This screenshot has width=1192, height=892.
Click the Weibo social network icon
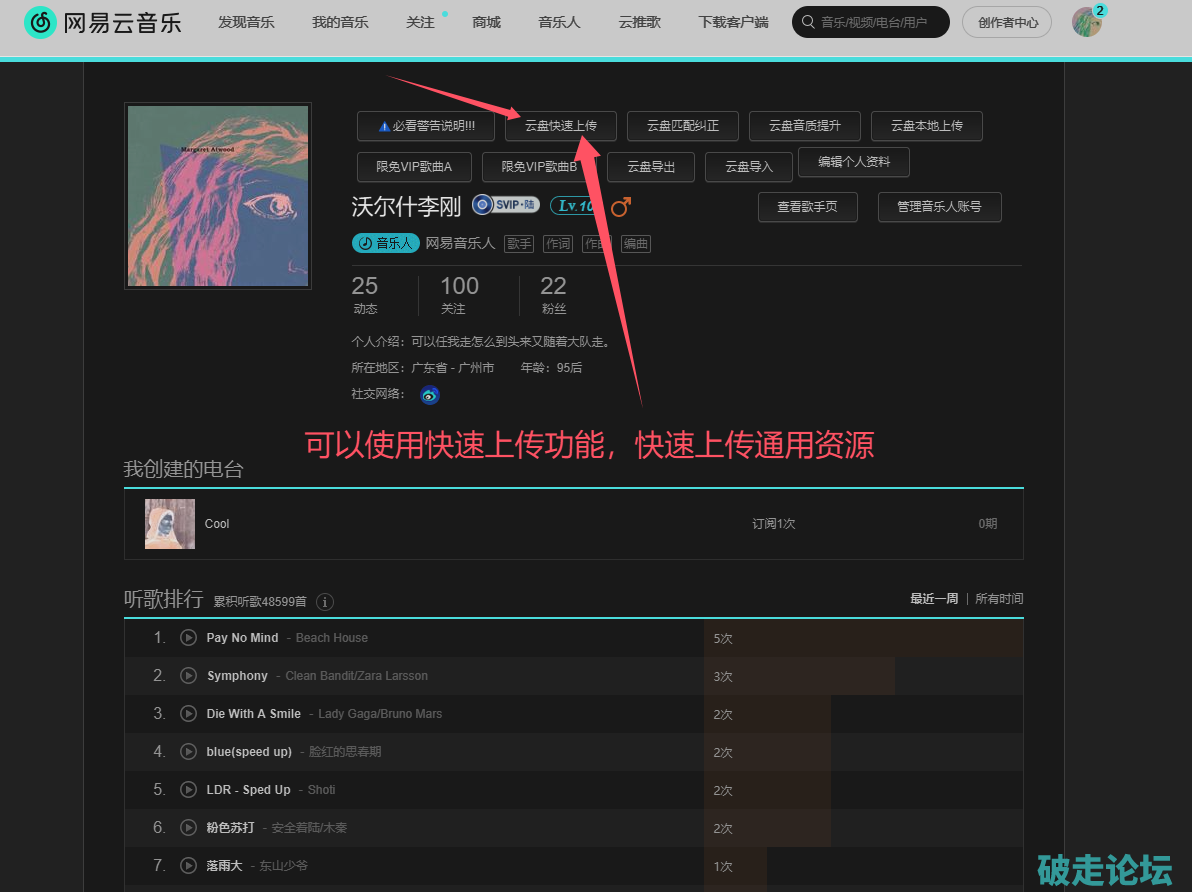[x=430, y=395]
